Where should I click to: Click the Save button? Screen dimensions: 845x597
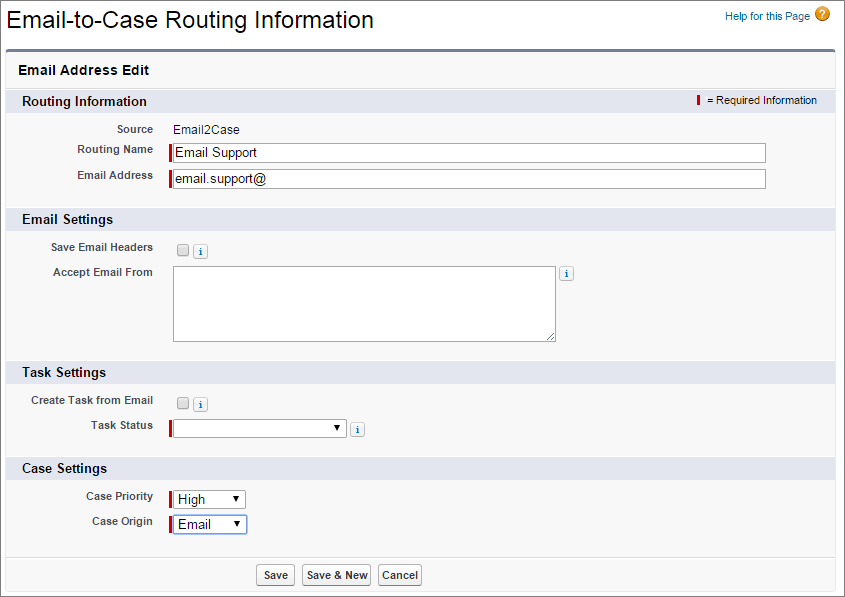pos(275,574)
